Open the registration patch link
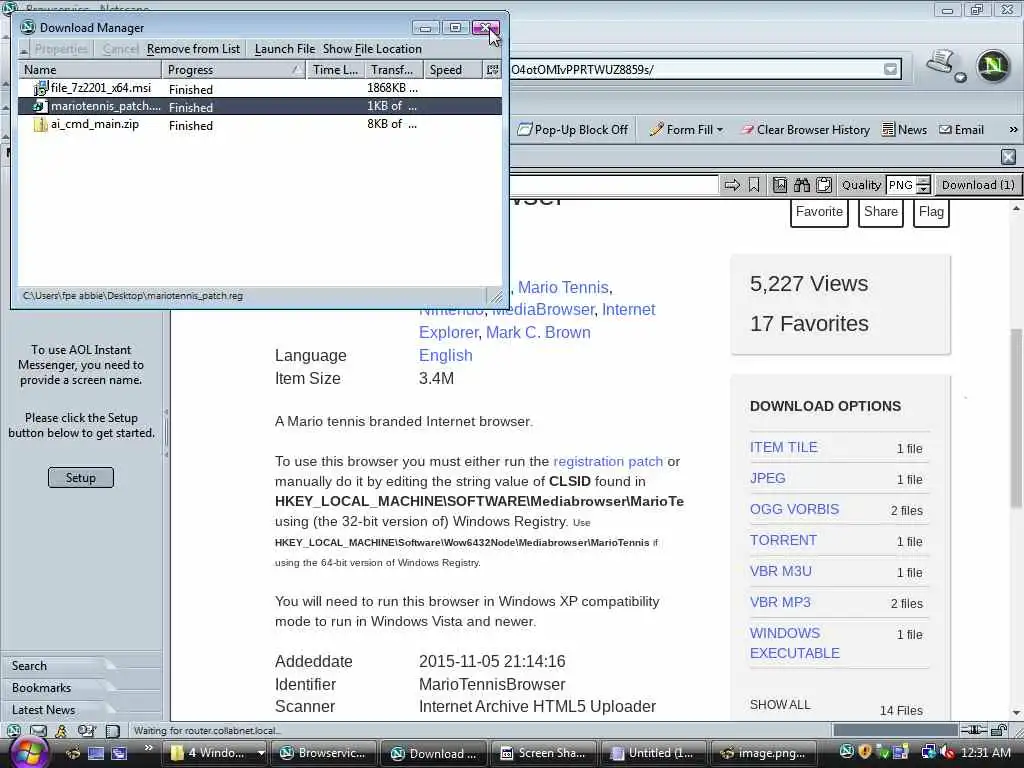 pyautogui.click(x=607, y=462)
